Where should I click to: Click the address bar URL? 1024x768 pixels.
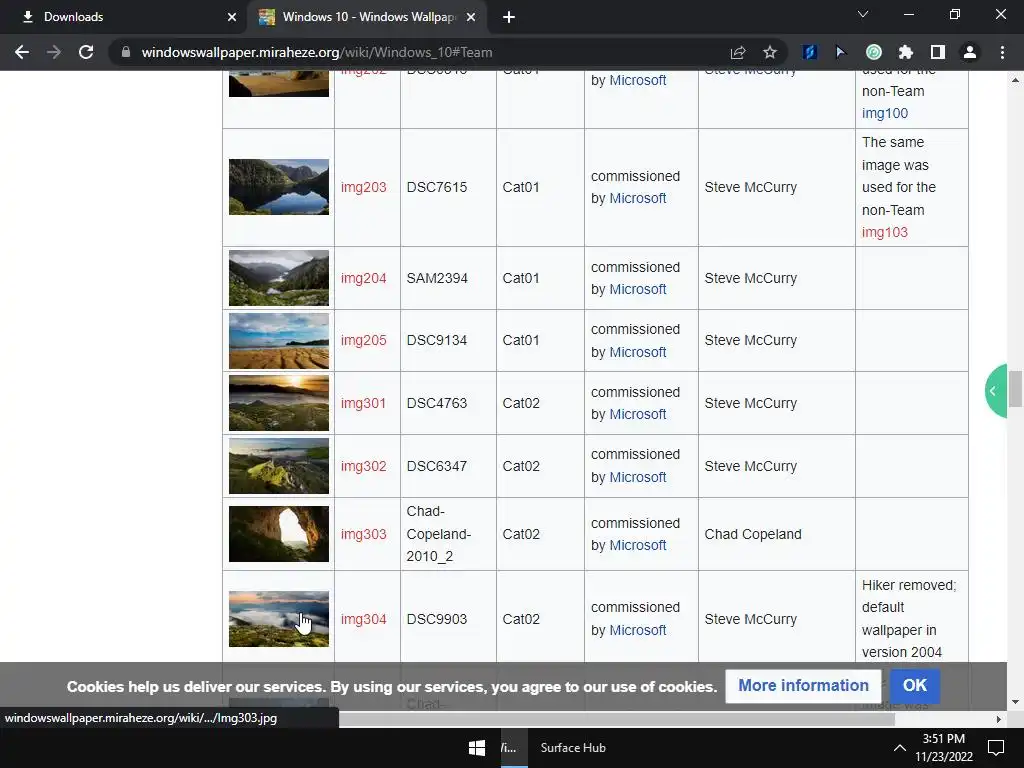click(x=317, y=52)
